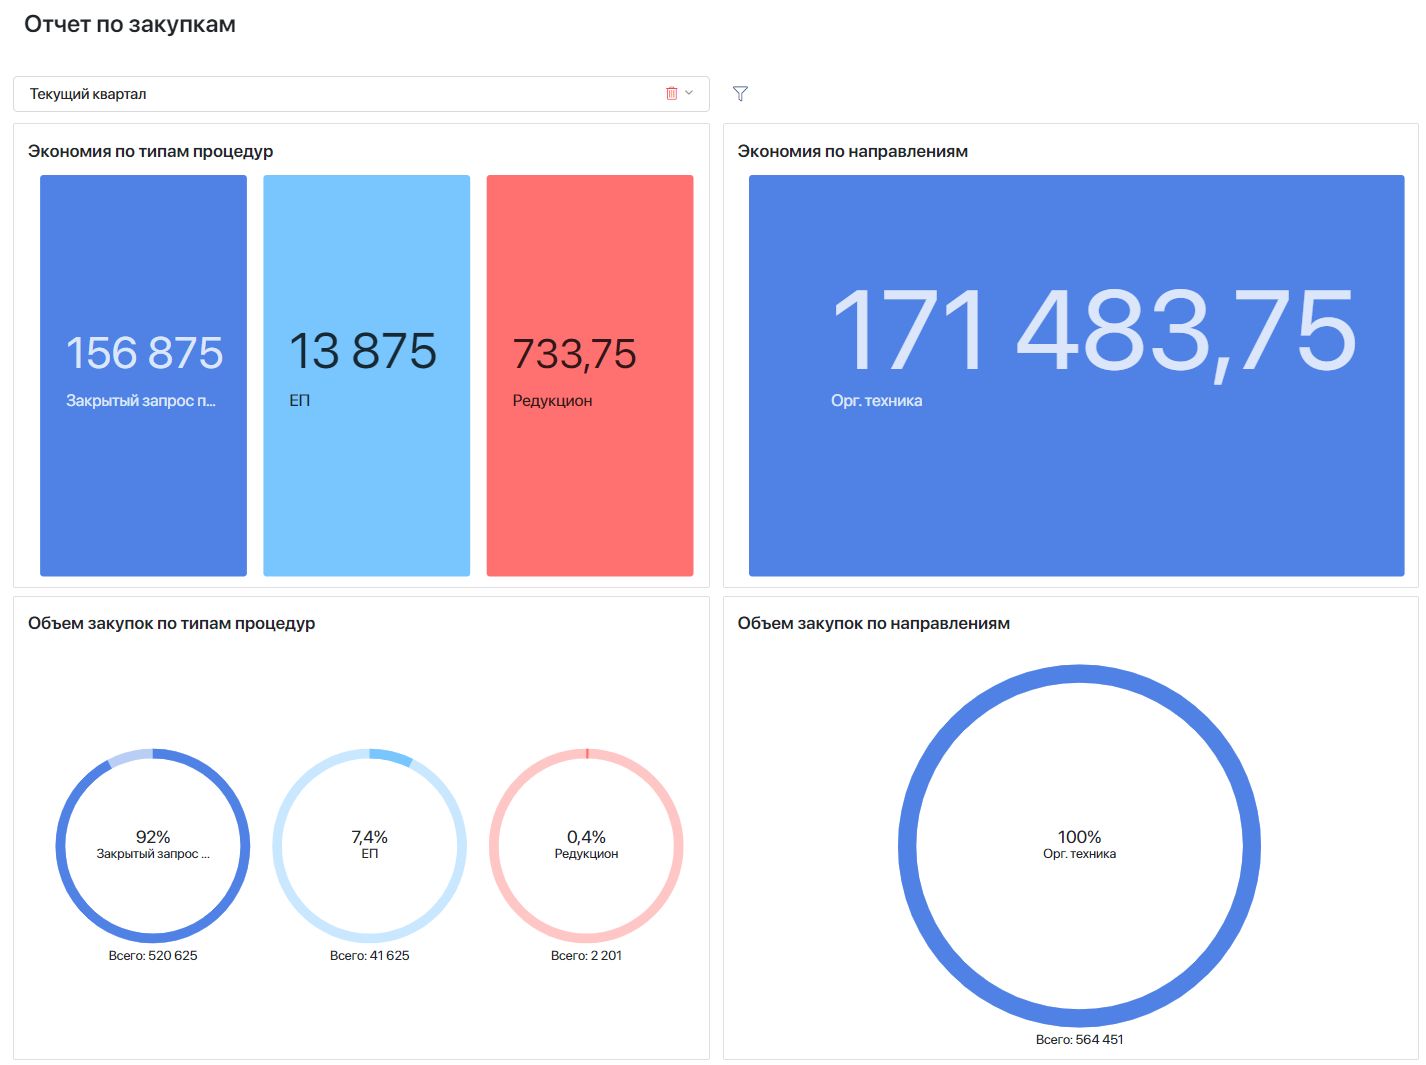Image resolution: width=1426 pixels, height=1065 pixels.
Task: Click the 'Экономия по направлениям' widget title
Action: [852, 151]
